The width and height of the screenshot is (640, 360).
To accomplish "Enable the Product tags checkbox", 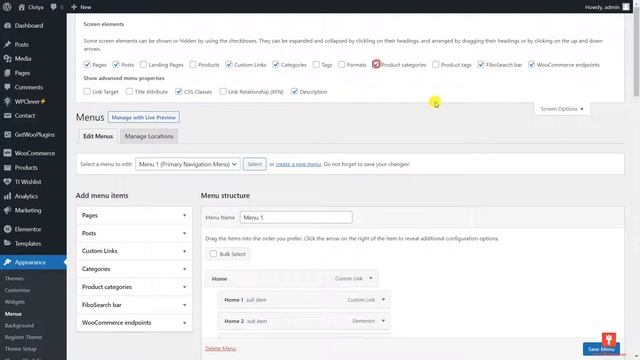I will pyautogui.click(x=436, y=64).
